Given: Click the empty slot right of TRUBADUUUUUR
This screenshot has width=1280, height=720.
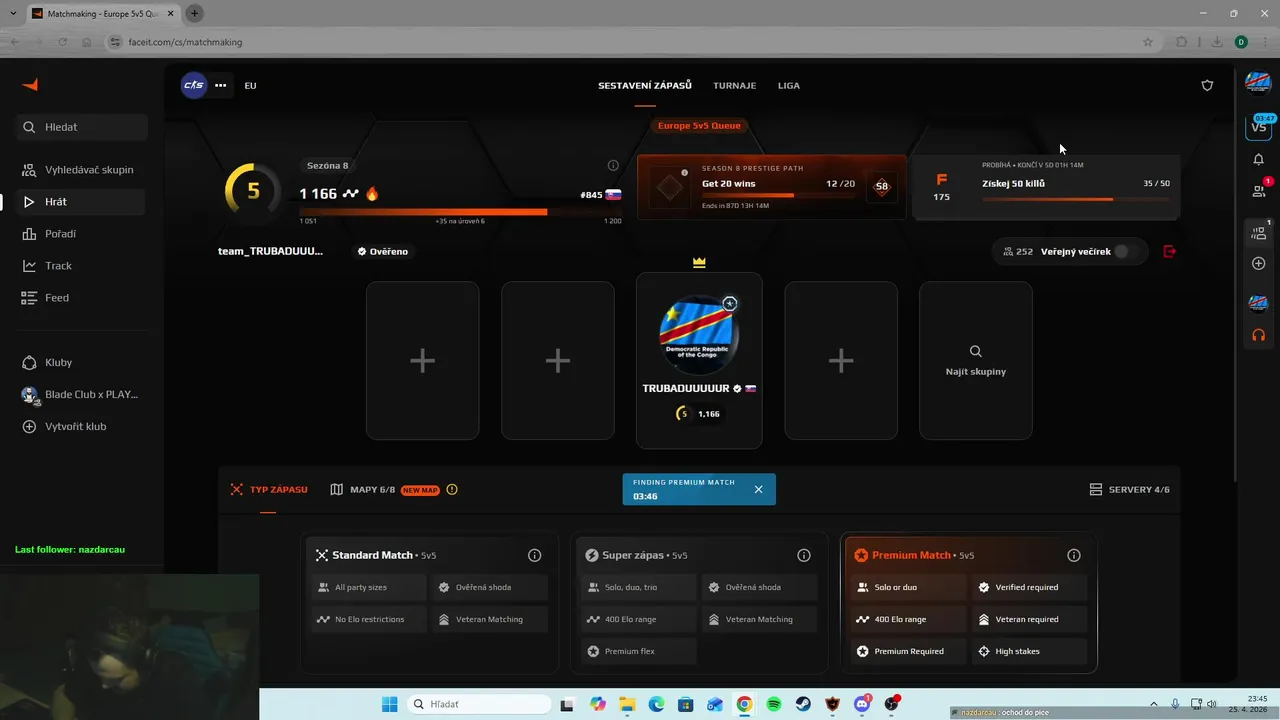Looking at the screenshot, I should 841,361.
